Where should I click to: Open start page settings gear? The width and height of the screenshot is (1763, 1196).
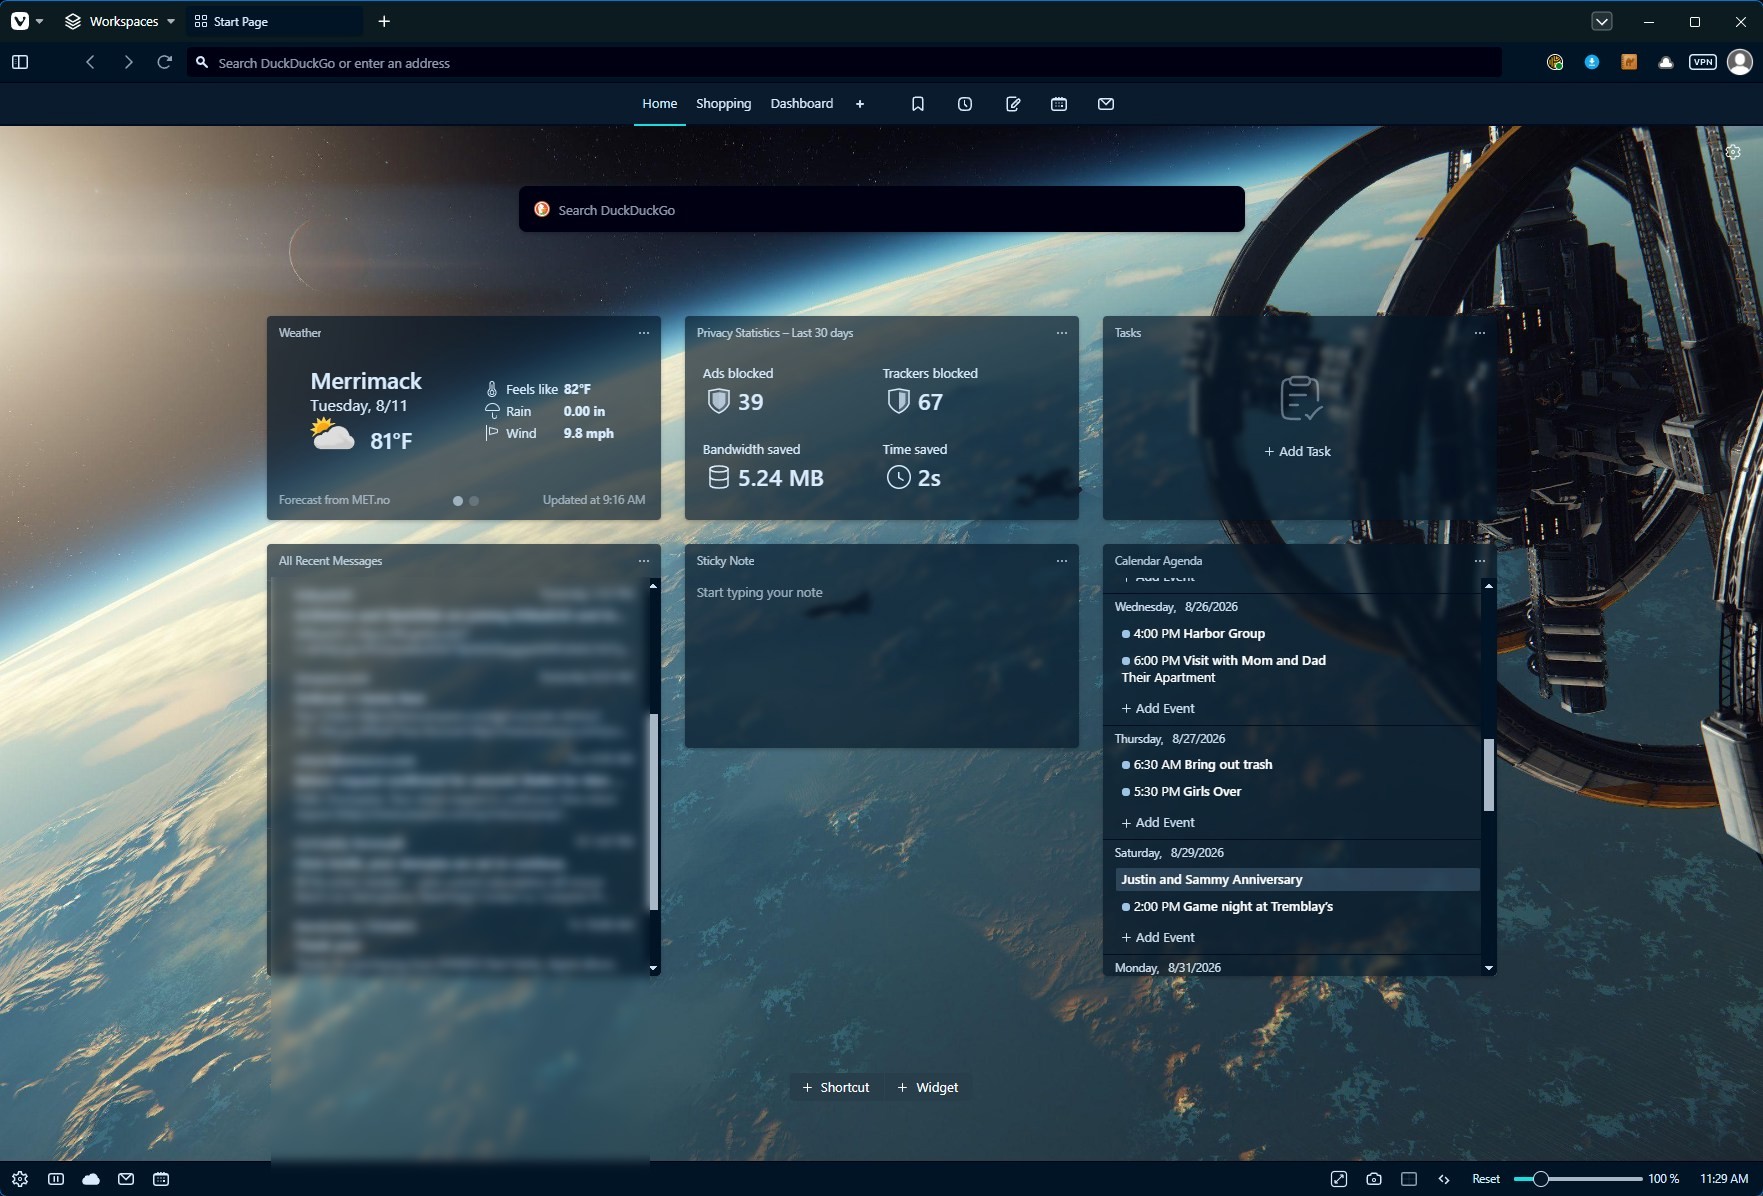(1733, 152)
